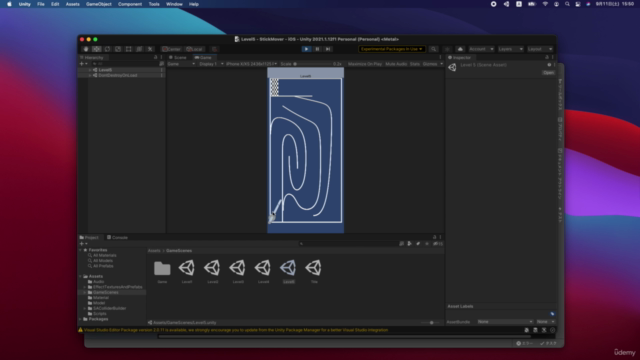Viewport: 640px width, 360px height.
Task: Open the Level1 scene asset
Action: tap(187, 271)
